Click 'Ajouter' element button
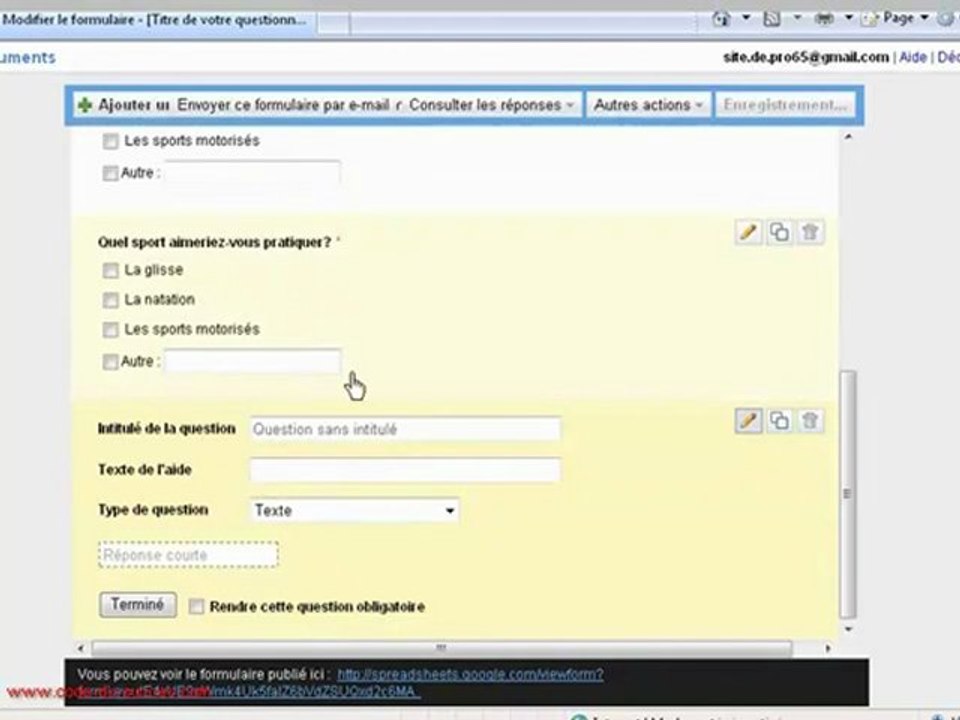The height and width of the screenshot is (720, 960). tap(124, 105)
